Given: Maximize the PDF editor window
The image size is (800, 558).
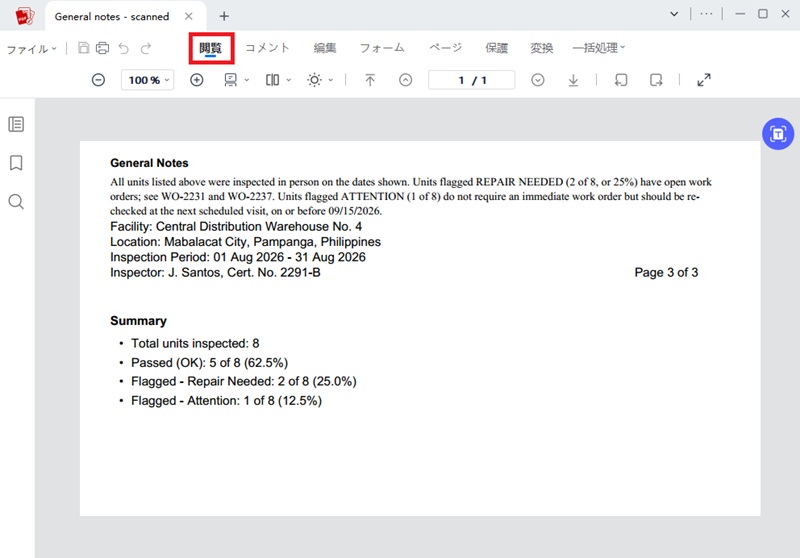Looking at the screenshot, I should coord(763,14).
